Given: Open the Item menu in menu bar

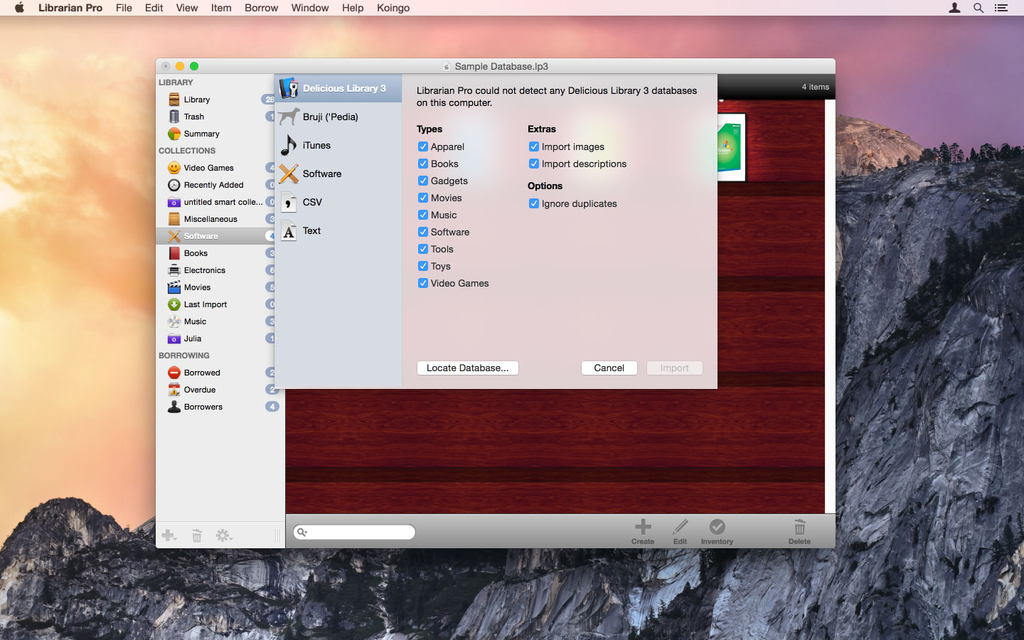Looking at the screenshot, I should [x=221, y=8].
